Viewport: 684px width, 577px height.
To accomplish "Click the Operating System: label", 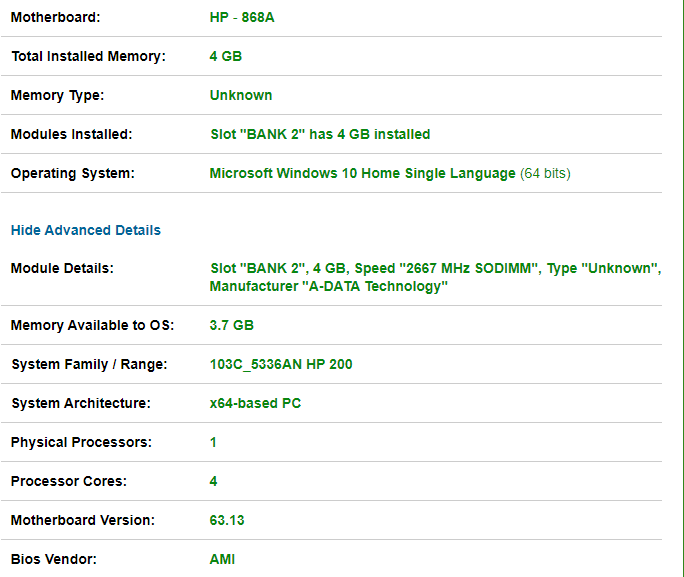I will click(73, 173).
